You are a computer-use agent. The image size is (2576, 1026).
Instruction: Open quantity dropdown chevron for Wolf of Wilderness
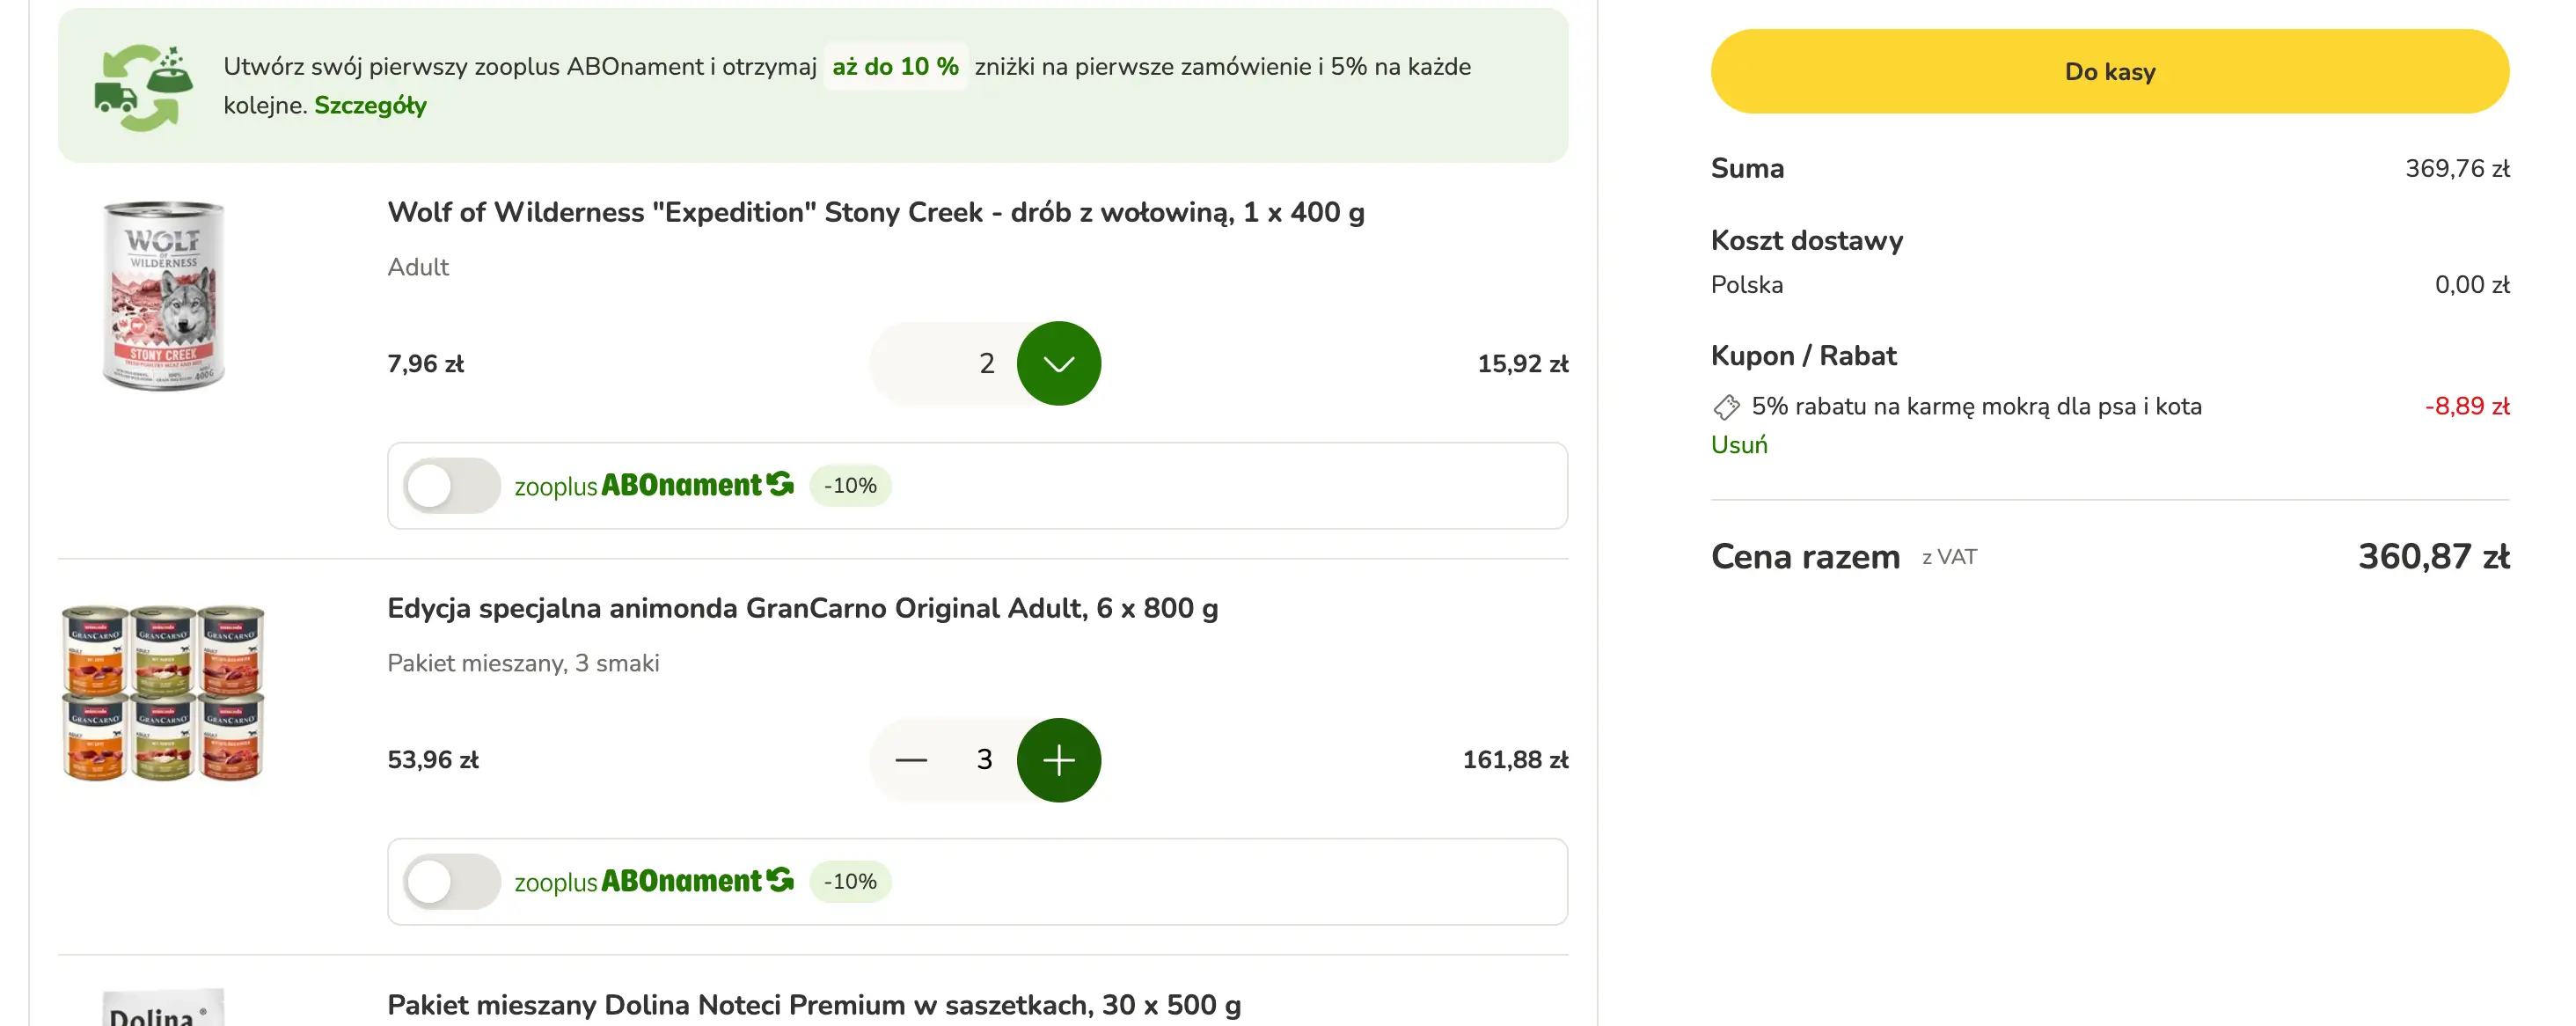(x=1058, y=364)
